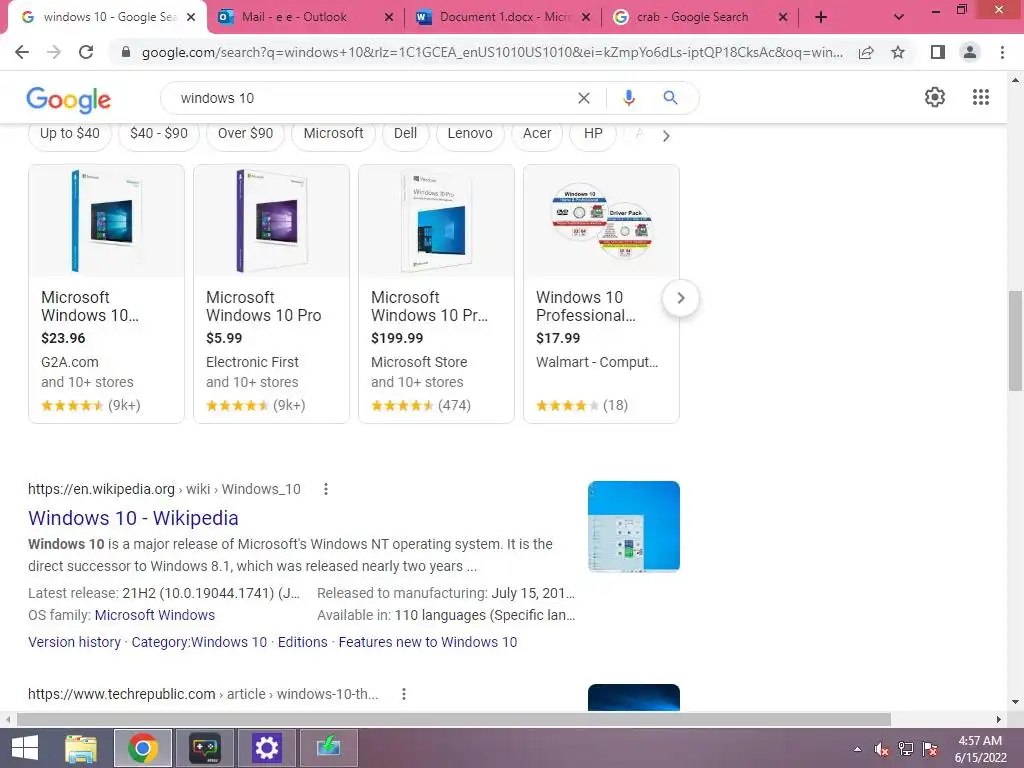Image resolution: width=1024 pixels, height=768 pixels.
Task: Open the tab search dropdown
Action: (899, 18)
